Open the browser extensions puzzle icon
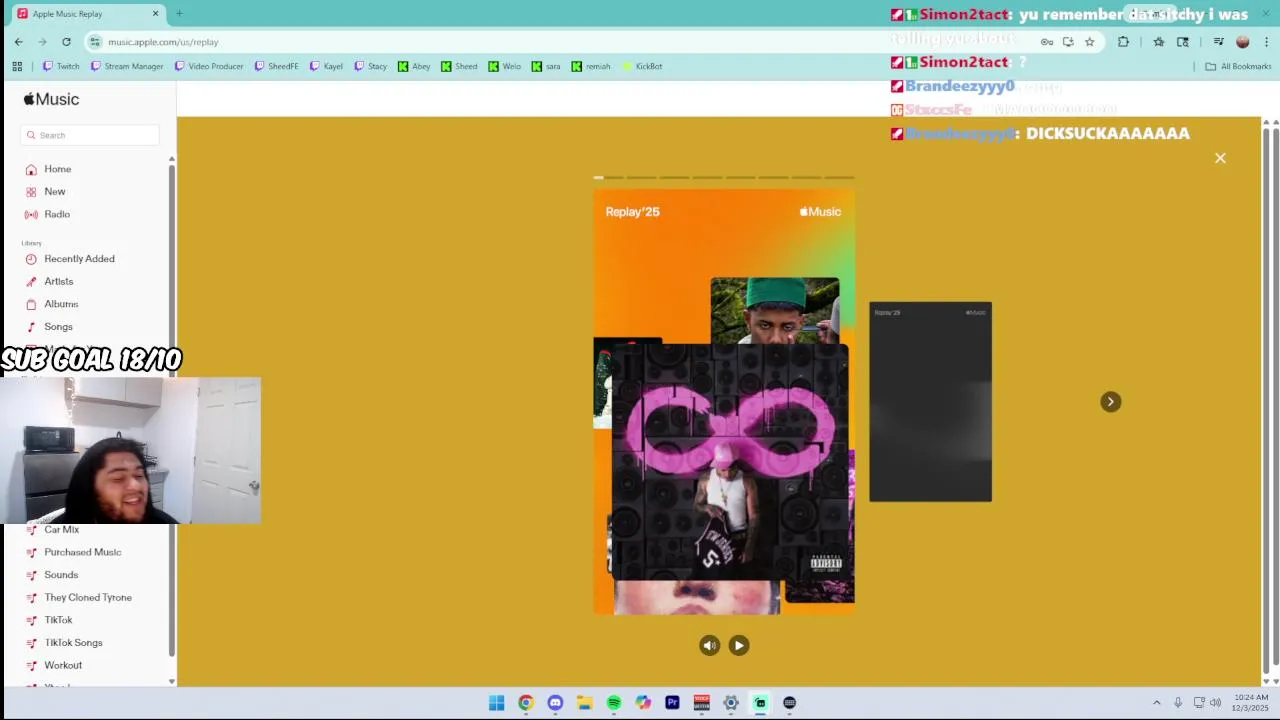The image size is (1280, 720). (x=1123, y=42)
